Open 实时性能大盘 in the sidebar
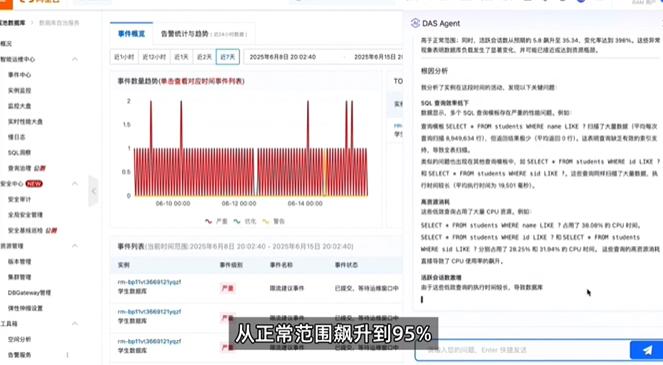 coord(25,121)
